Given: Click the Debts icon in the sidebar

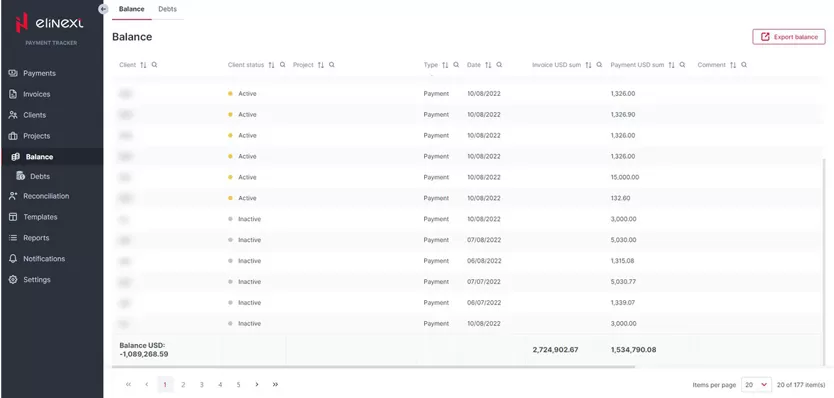Looking at the screenshot, I should click(21, 176).
